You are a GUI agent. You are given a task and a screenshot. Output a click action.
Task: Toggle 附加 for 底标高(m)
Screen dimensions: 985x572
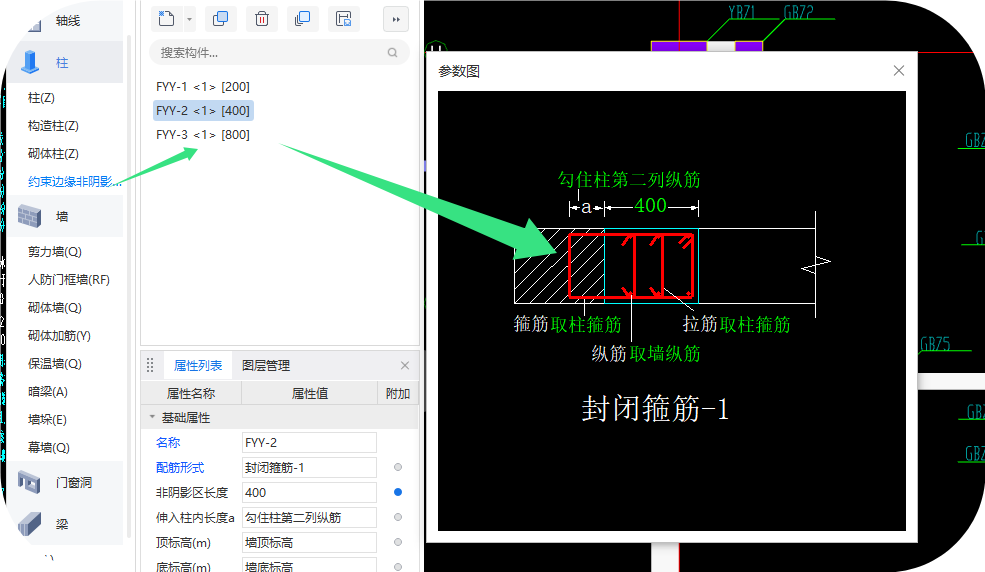[x=398, y=566]
